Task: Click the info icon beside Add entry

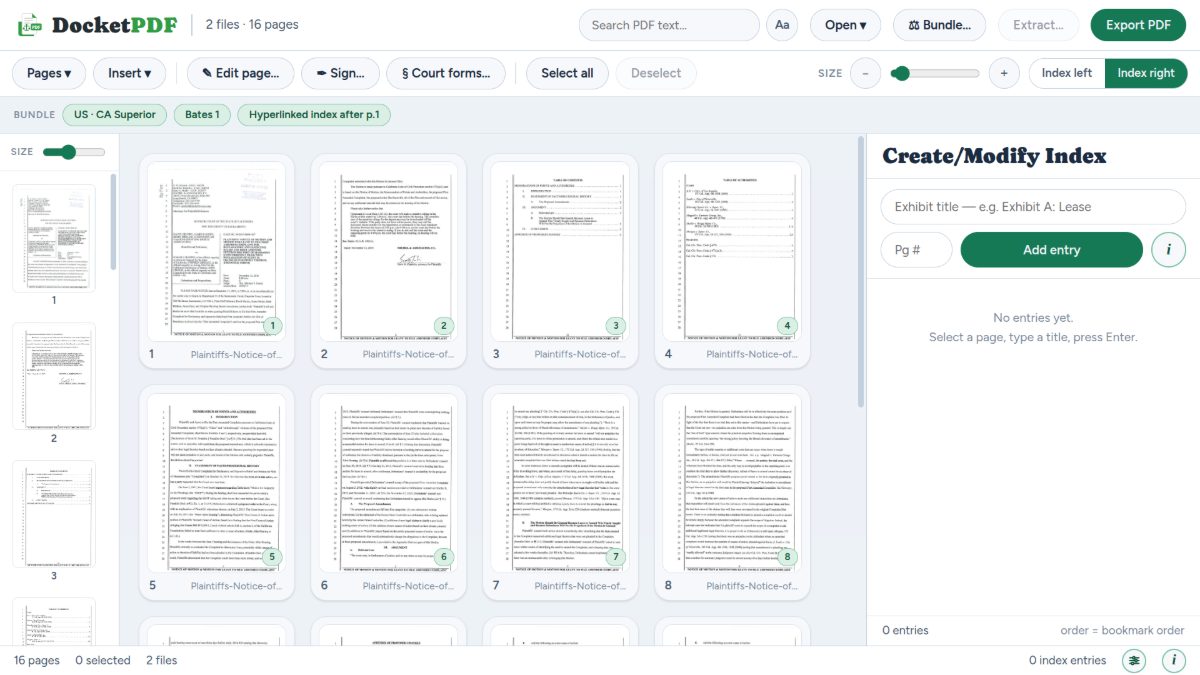Action: [x=1168, y=250]
